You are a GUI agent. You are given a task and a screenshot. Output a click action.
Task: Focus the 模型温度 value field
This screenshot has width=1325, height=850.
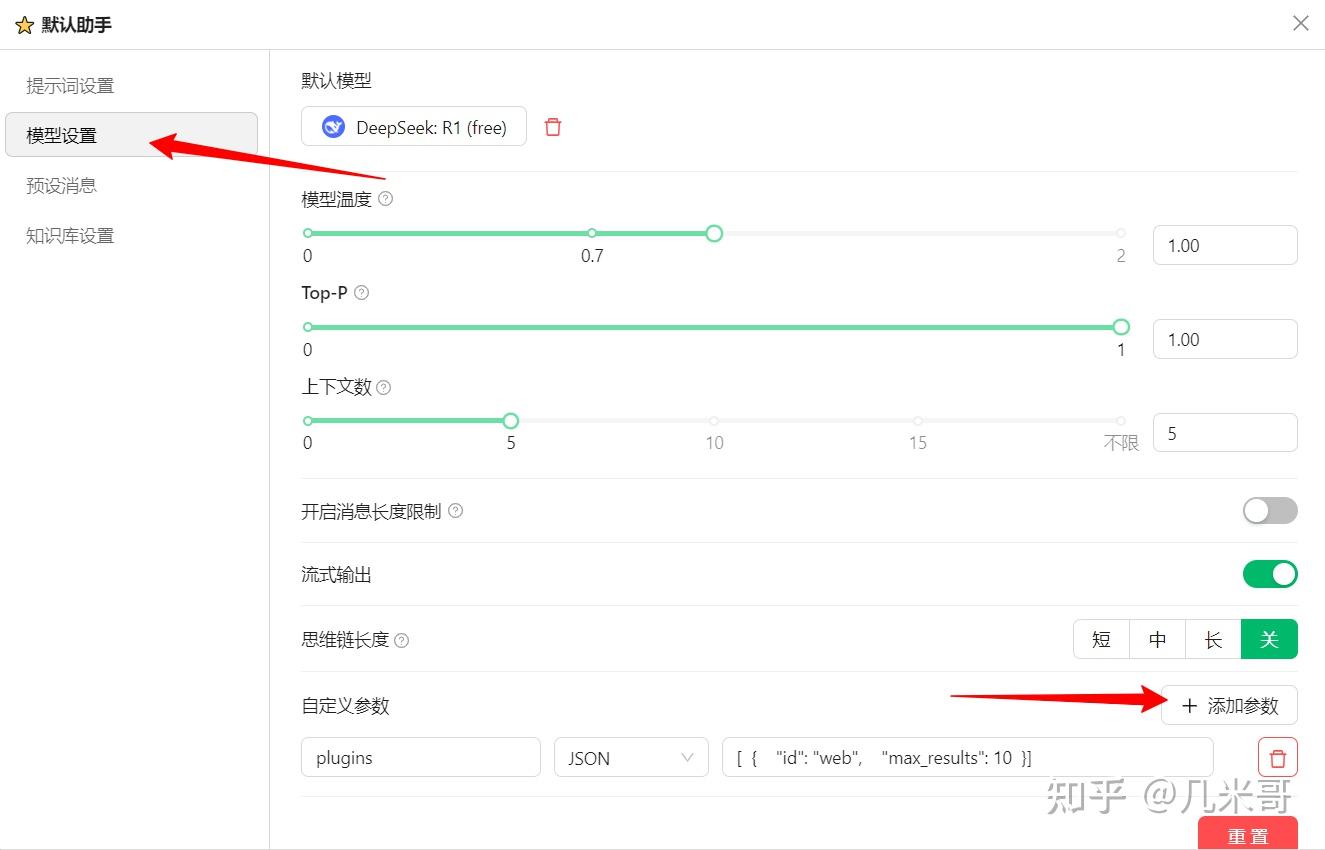[x=1225, y=245]
